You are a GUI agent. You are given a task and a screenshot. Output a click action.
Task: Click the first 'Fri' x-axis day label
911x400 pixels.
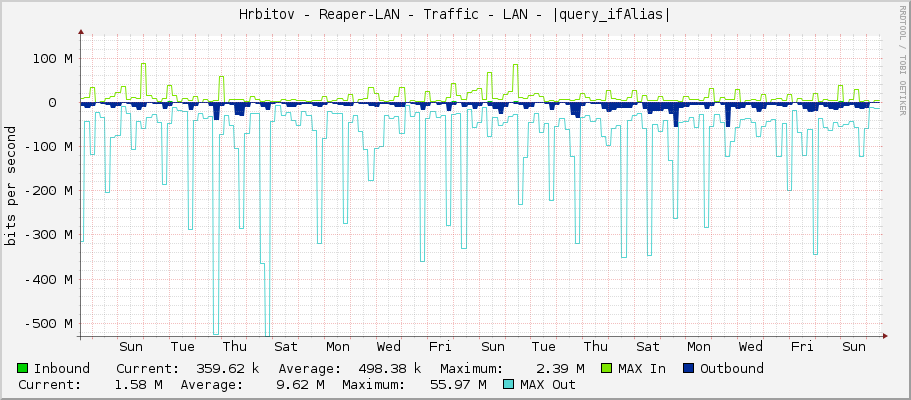(x=440, y=347)
